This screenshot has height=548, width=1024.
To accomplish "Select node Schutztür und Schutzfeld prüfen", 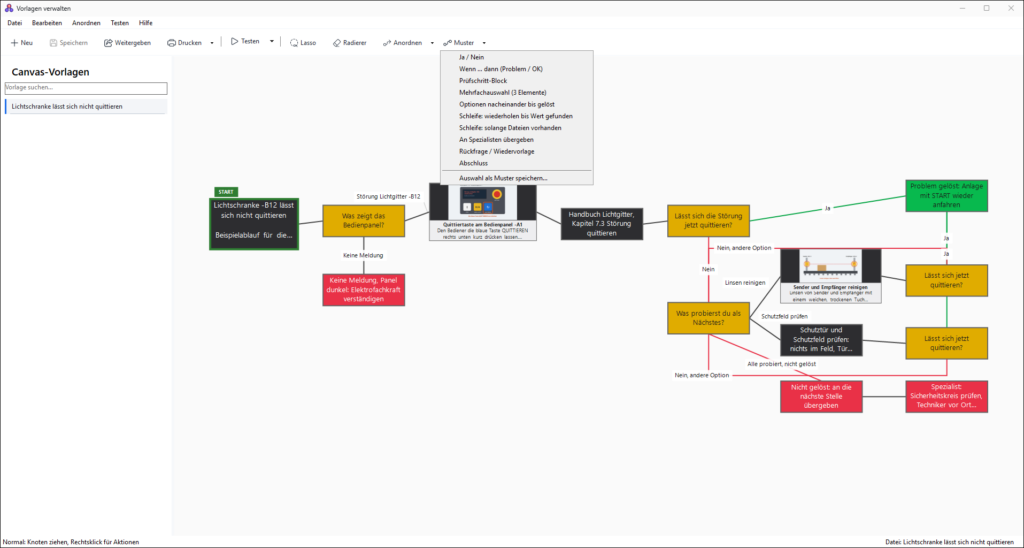I will click(822, 340).
